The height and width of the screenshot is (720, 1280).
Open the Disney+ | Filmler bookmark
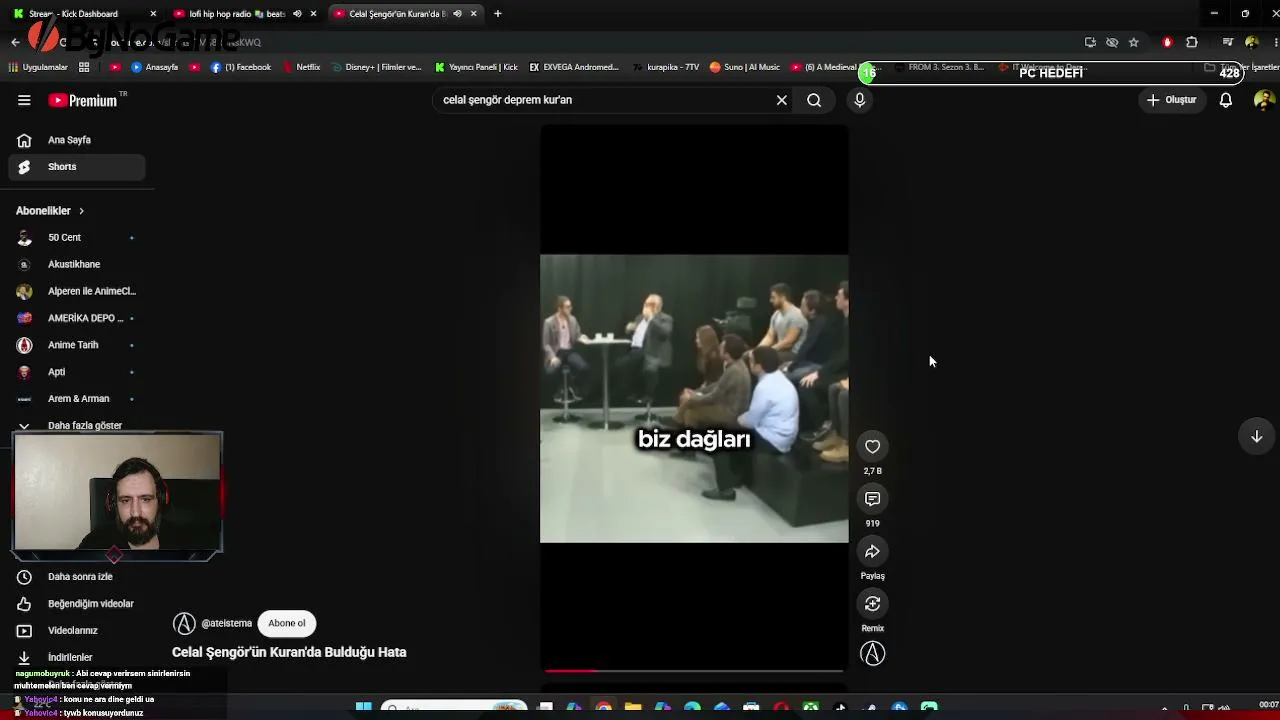[x=376, y=67]
